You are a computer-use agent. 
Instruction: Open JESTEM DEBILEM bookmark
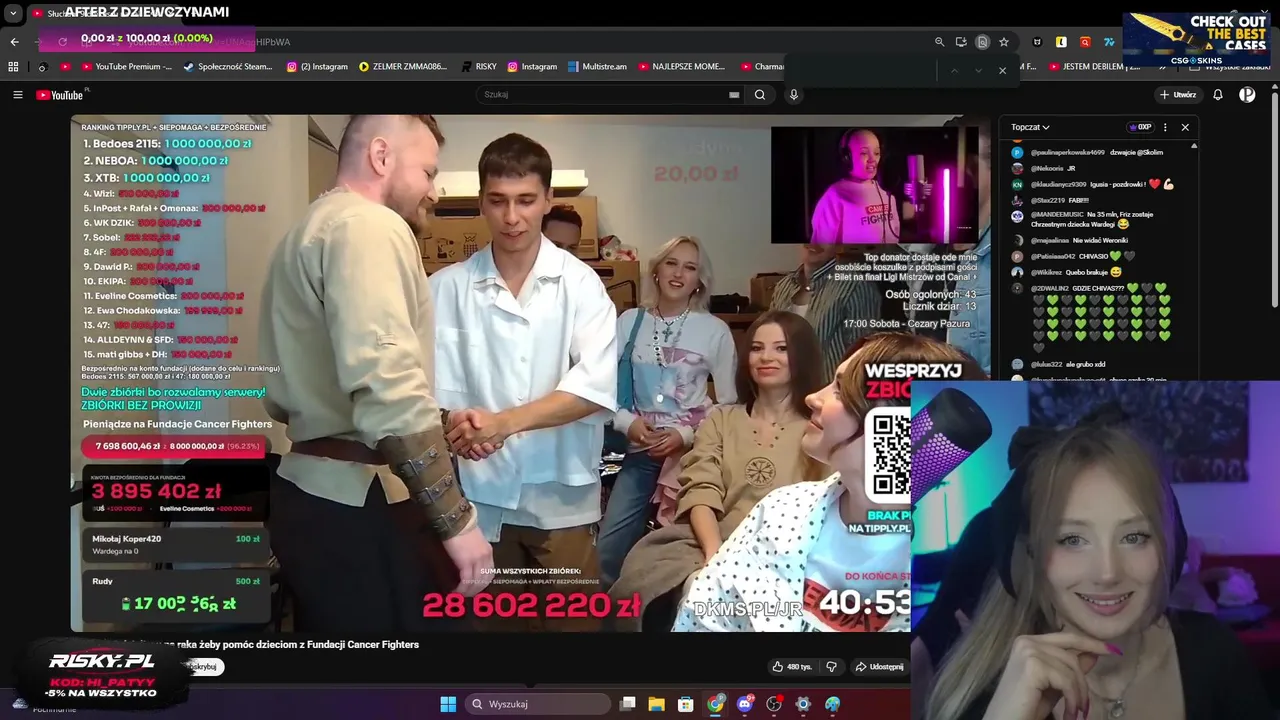coord(1095,67)
